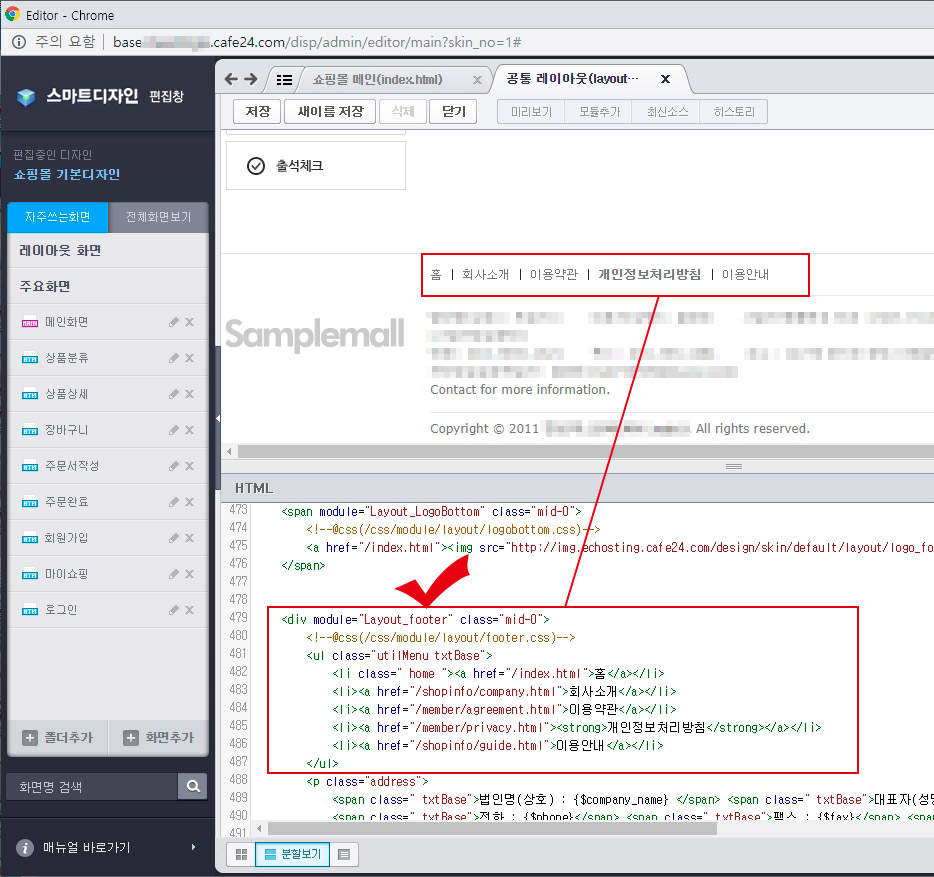Image resolution: width=934 pixels, height=877 pixels.
Task: Click the 회사소개 link in the preview
Action: point(486,274)
